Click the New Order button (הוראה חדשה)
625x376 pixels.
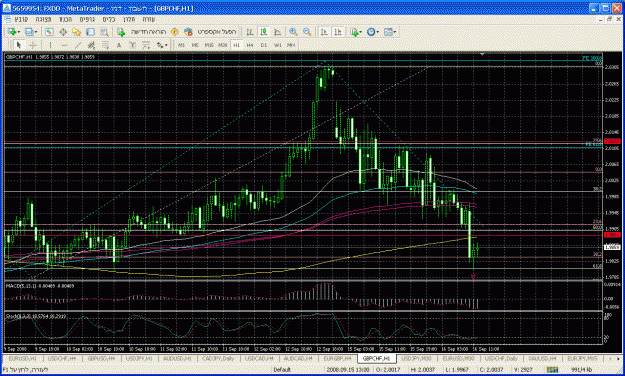coord(142,32)
